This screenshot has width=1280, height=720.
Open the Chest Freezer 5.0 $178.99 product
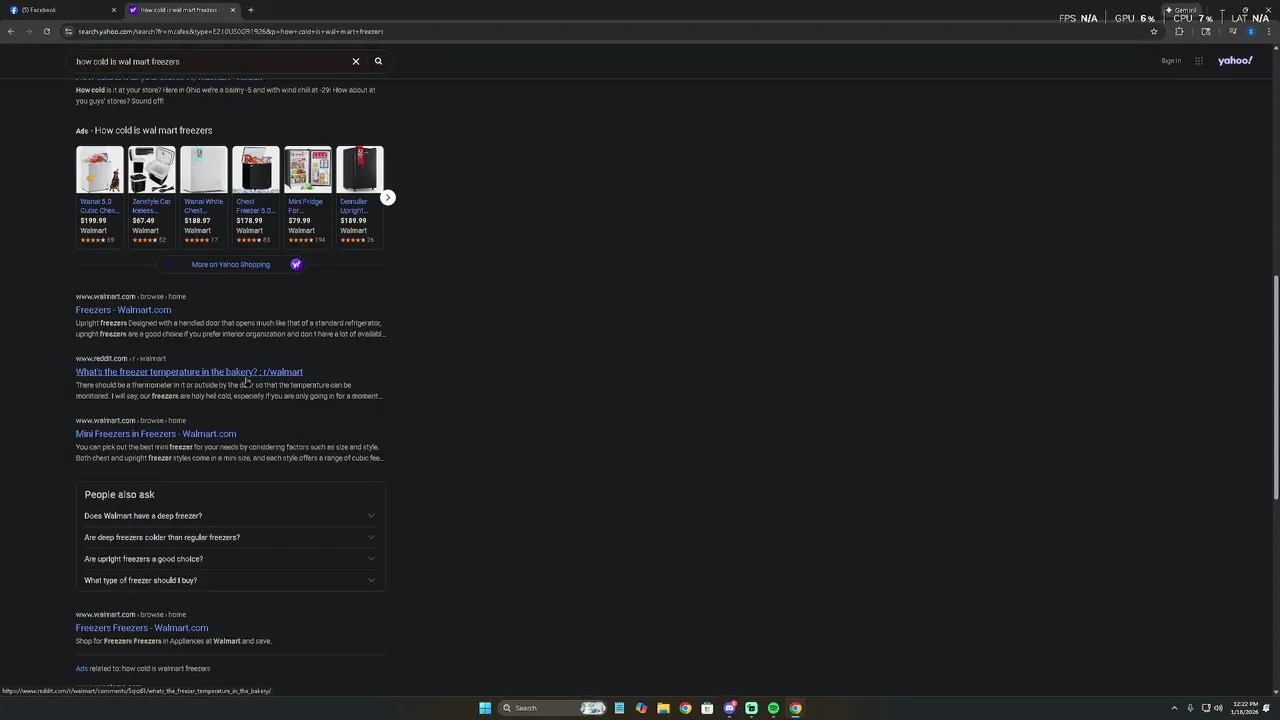pos(256,196)
